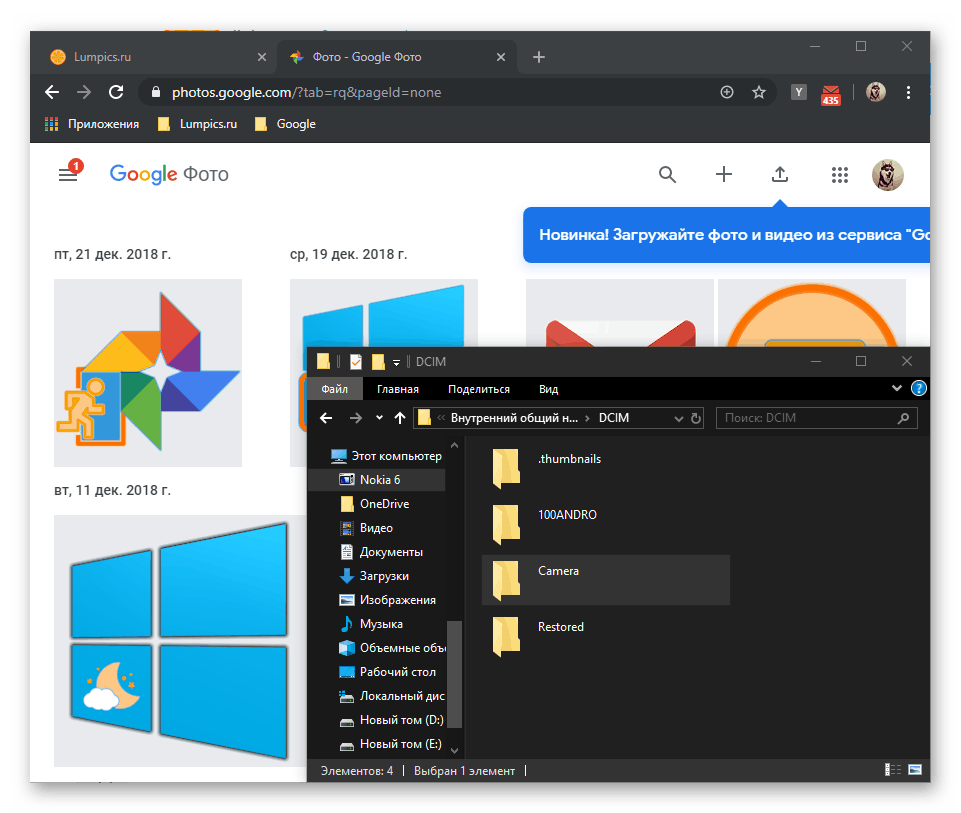961x813 pixels.
Task: Switch to the Lumpics.ru tab
Action: pos(153,57)
